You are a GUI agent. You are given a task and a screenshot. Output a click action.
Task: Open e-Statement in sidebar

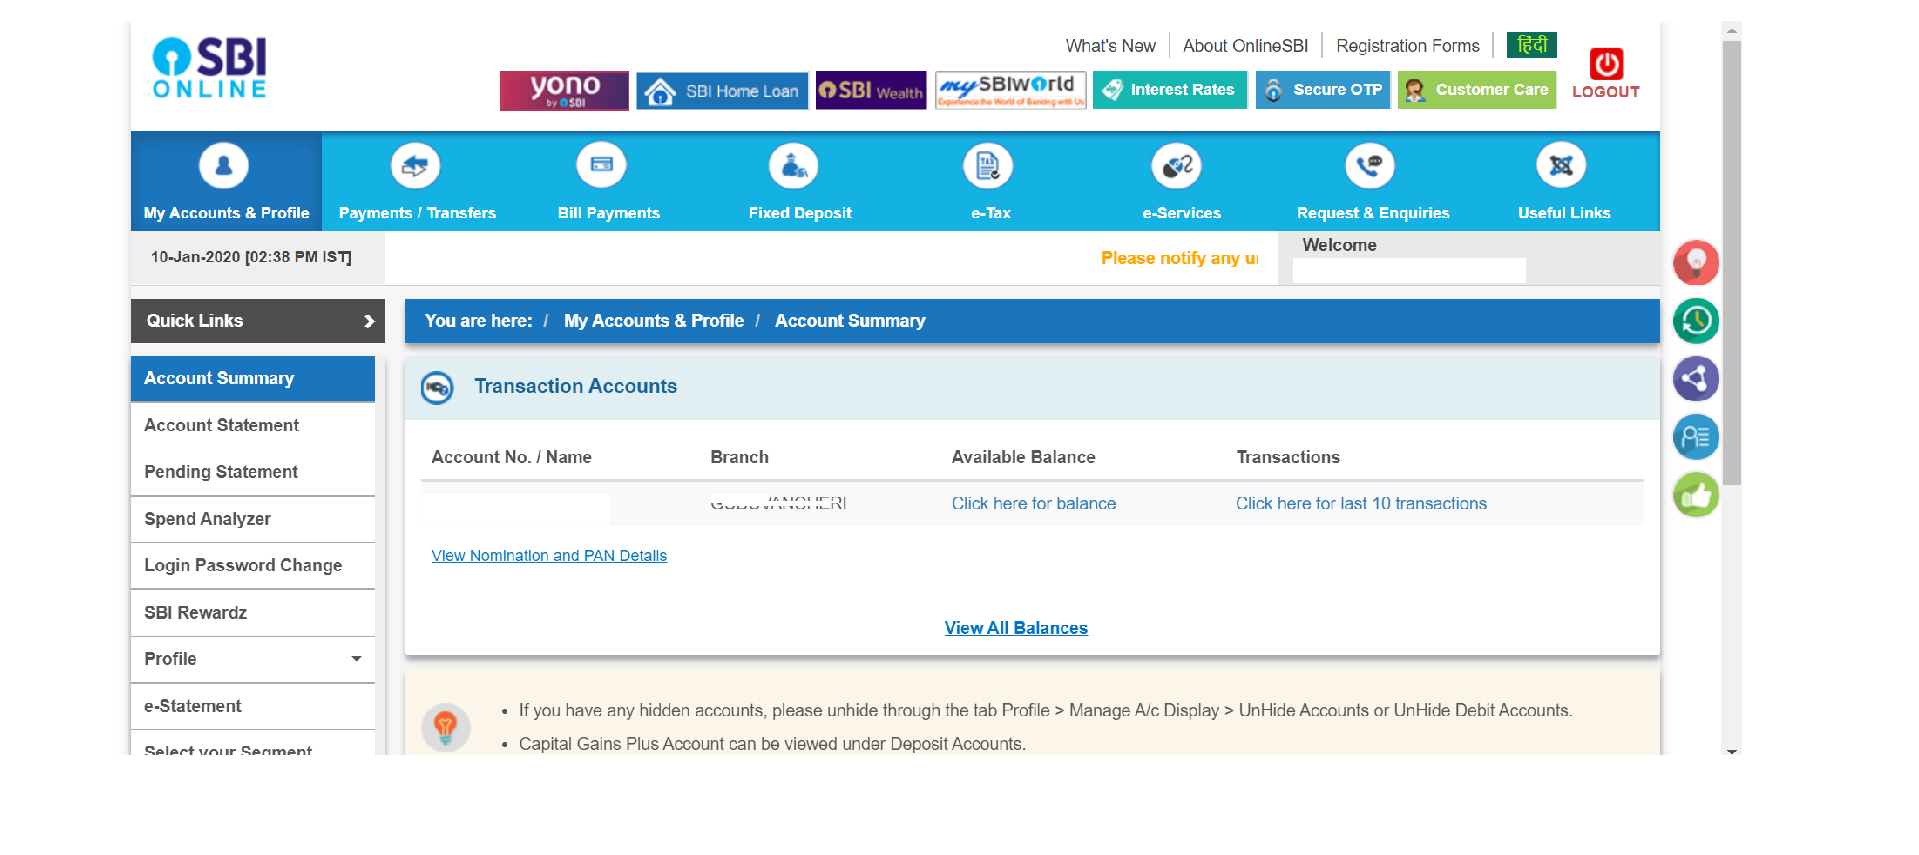(253, 706)
